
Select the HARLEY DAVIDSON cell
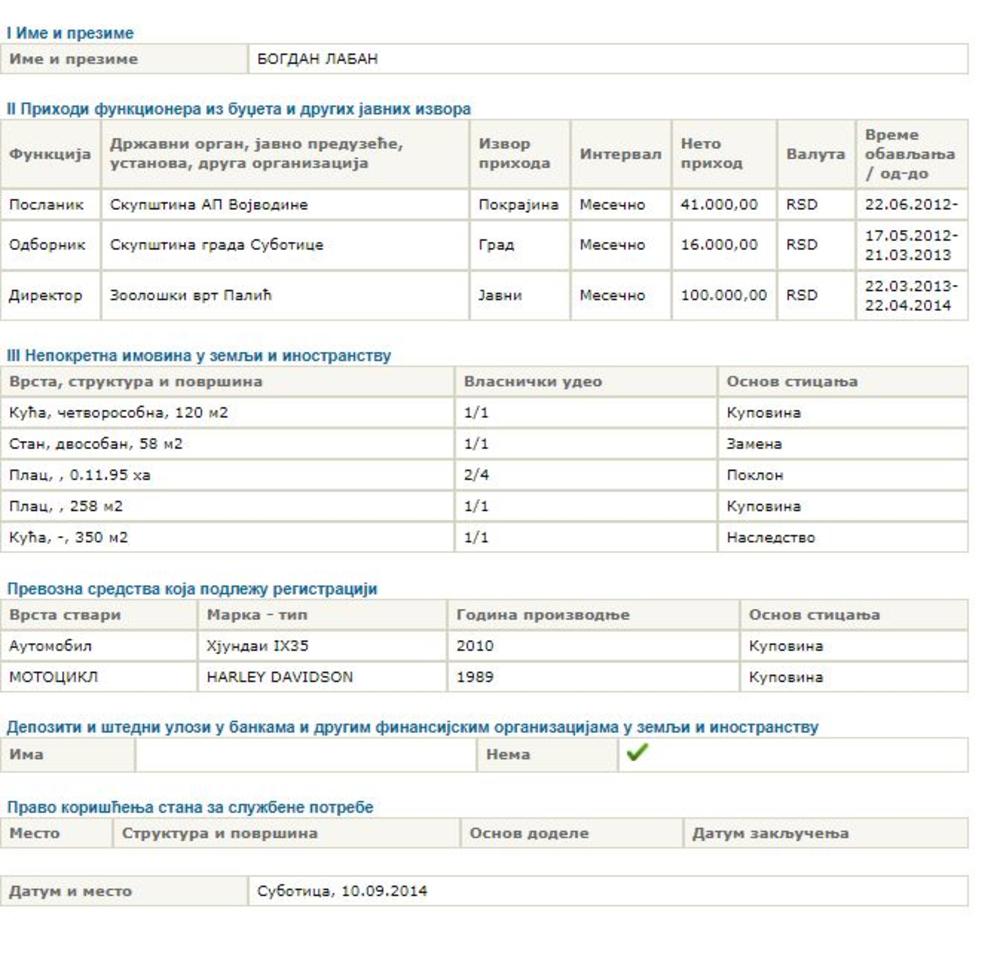(279, 677)
